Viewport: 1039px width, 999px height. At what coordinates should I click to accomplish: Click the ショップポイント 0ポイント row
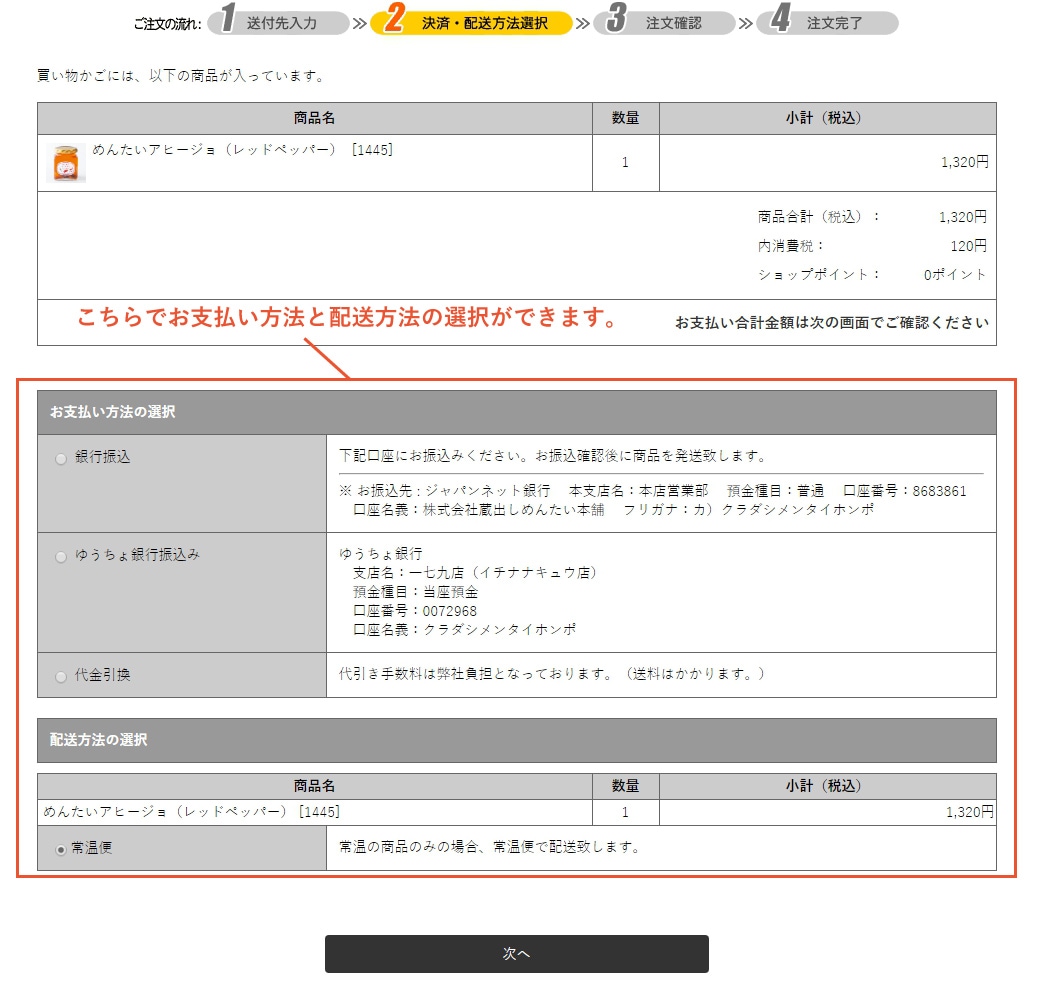871,274
